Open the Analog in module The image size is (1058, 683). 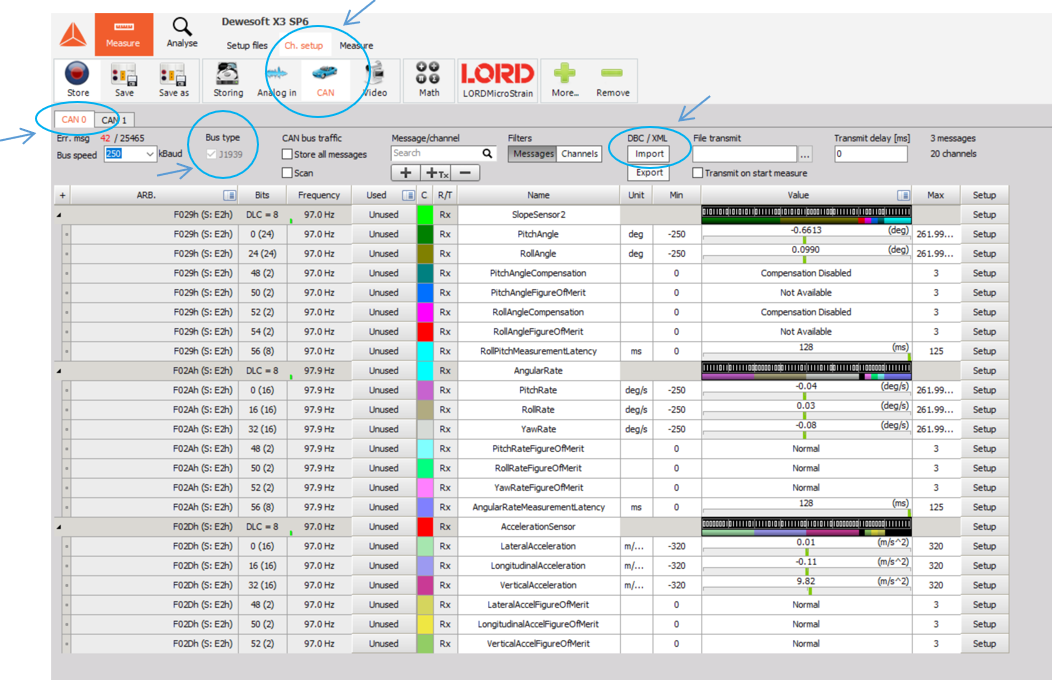[277, 80]
